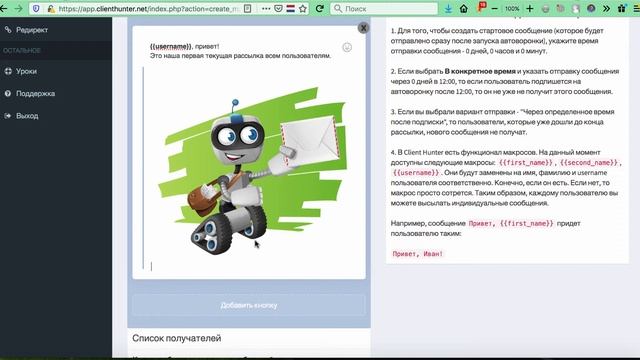Viewport: 640px width, 360px height.
Task: Reload the page
Action: click(x=320, y=8)
